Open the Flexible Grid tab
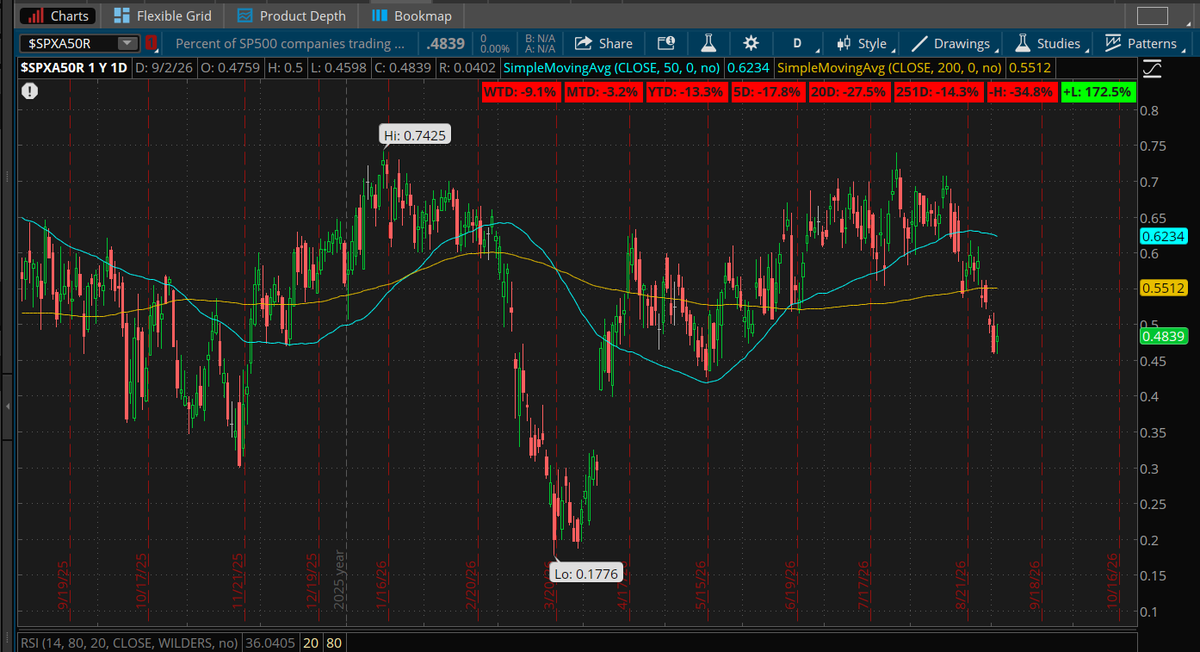This screenshot has width=1200, height=652. [x=162, y=15]
